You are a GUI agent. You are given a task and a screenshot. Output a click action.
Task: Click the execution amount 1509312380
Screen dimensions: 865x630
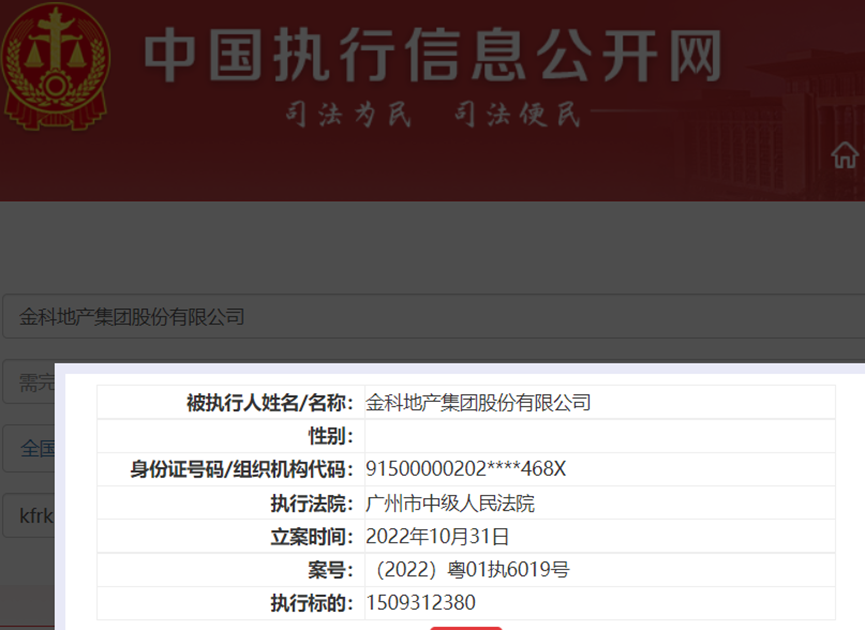point(421,602)
